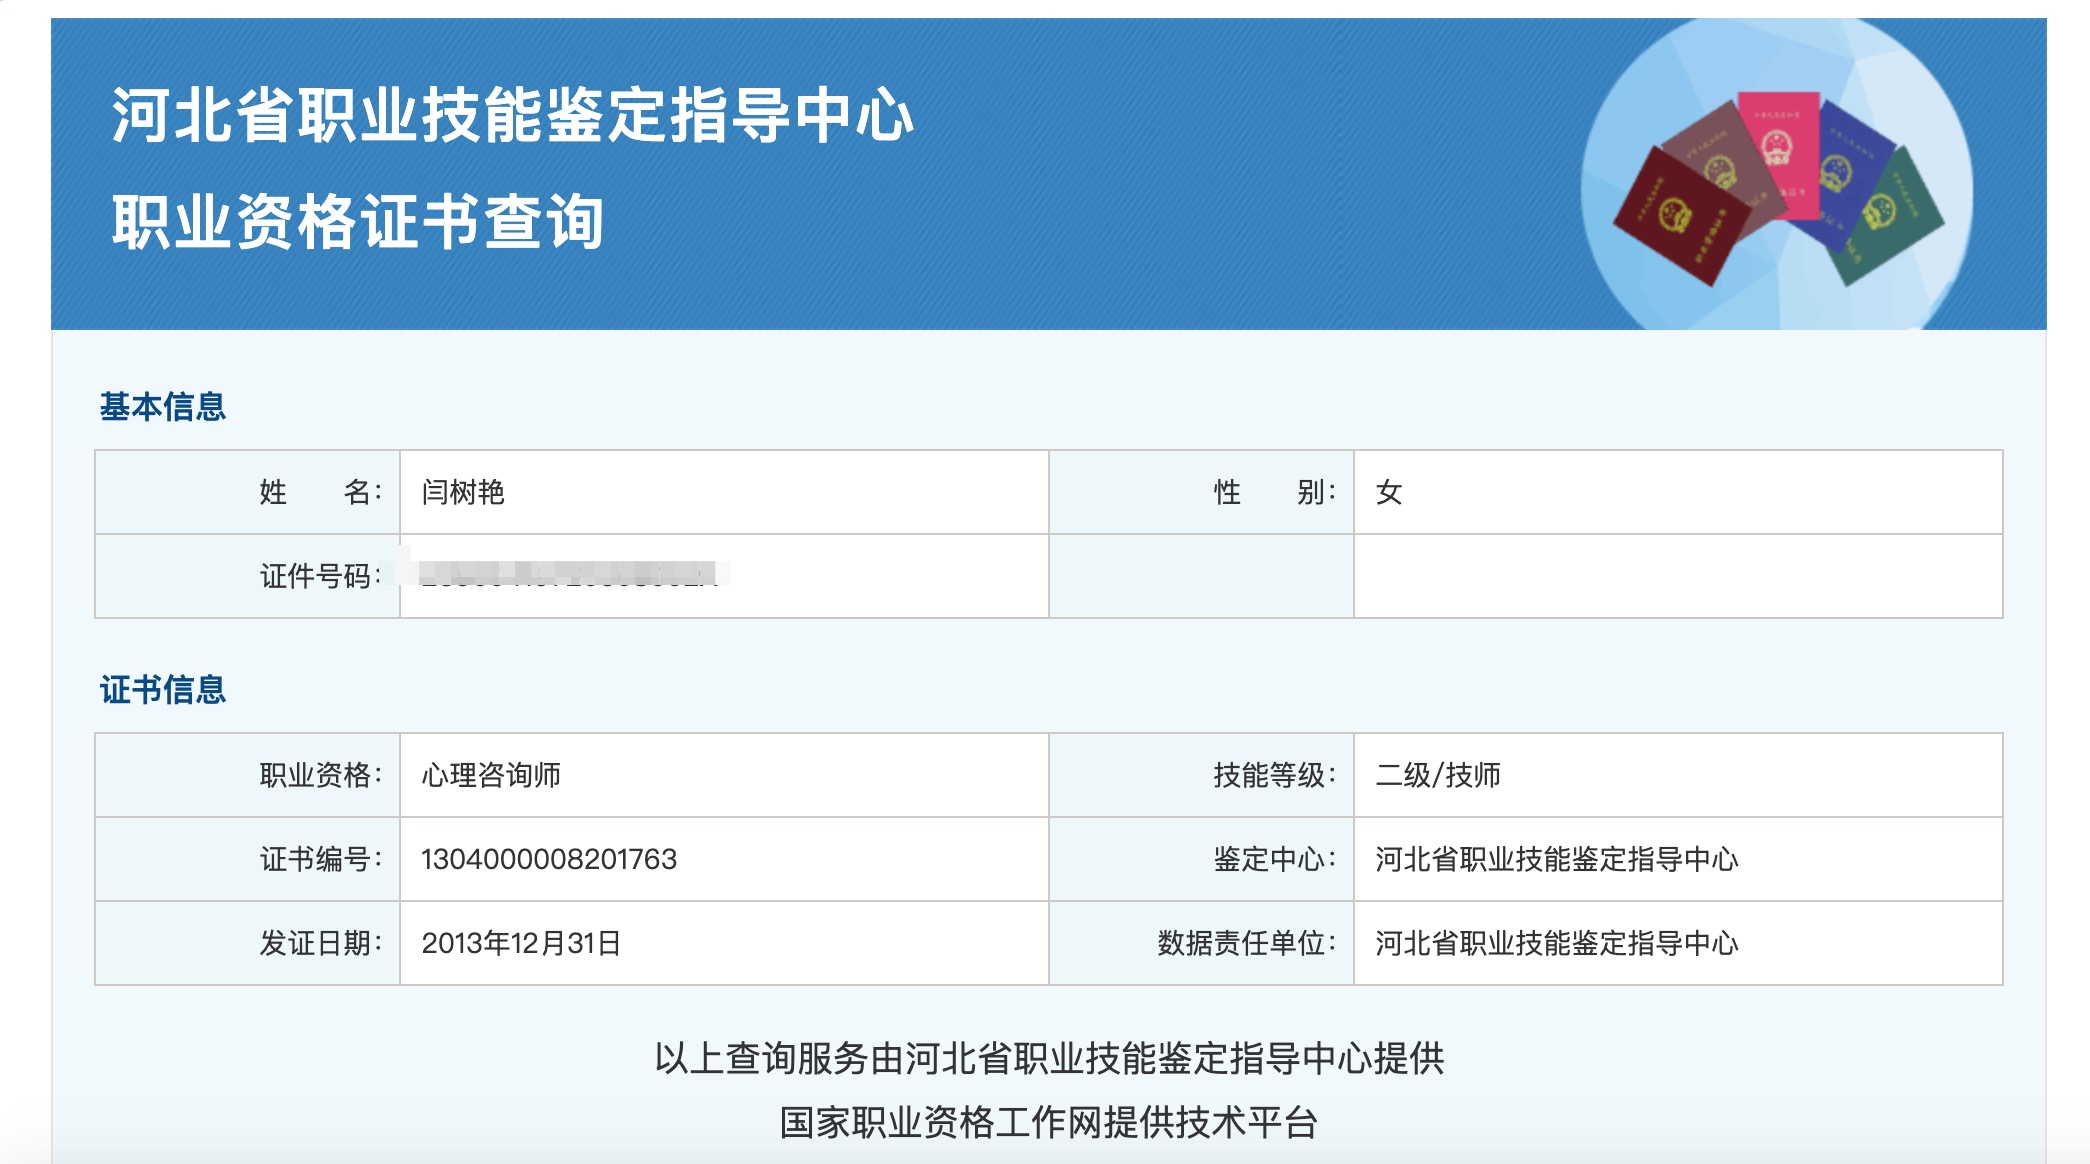The image size is (2090, 1164).
Task: Click the qualification value 心理咨询师
Action: click(x=491, y=775)
